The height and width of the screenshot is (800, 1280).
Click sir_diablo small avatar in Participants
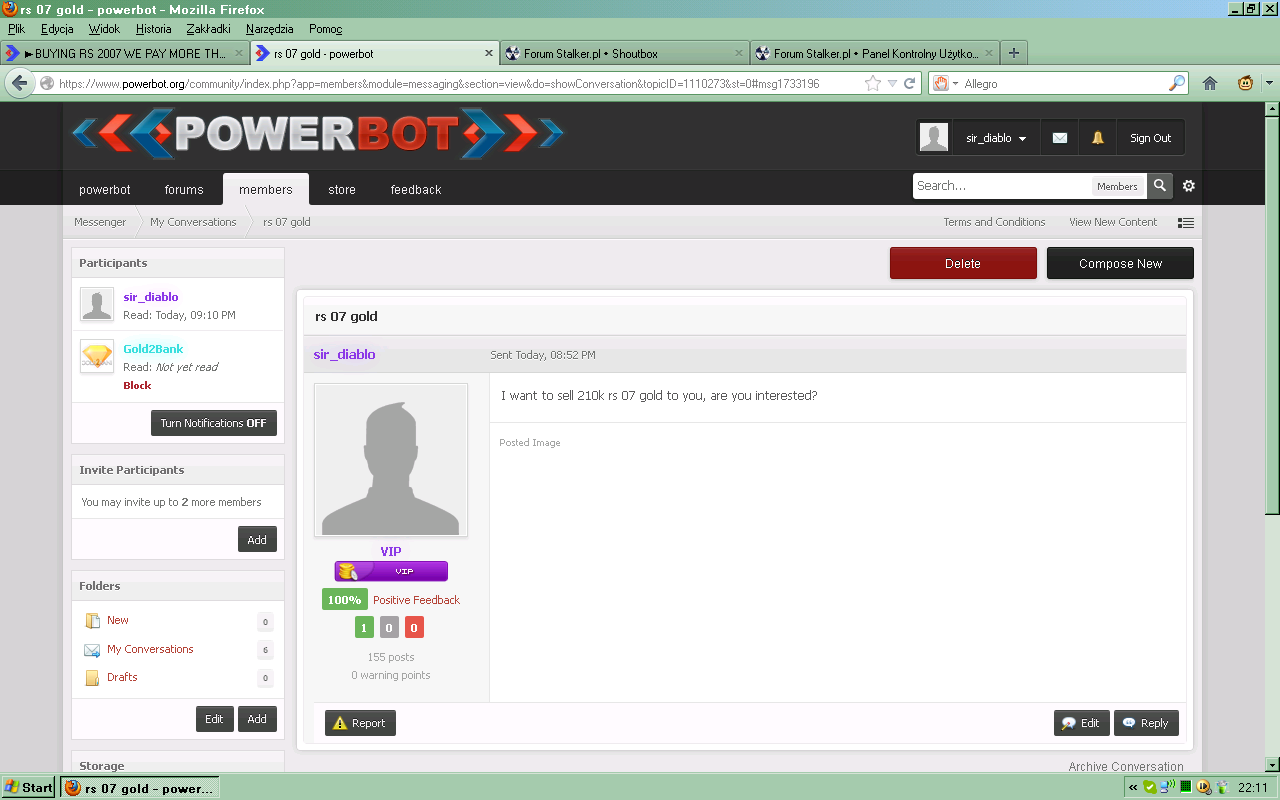pos(97,305)
